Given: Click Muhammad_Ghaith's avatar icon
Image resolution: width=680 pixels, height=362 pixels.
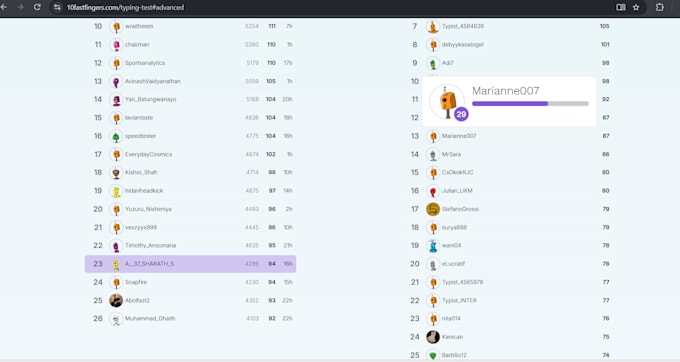Looking at the screenshot, I should tap(116, 319).
